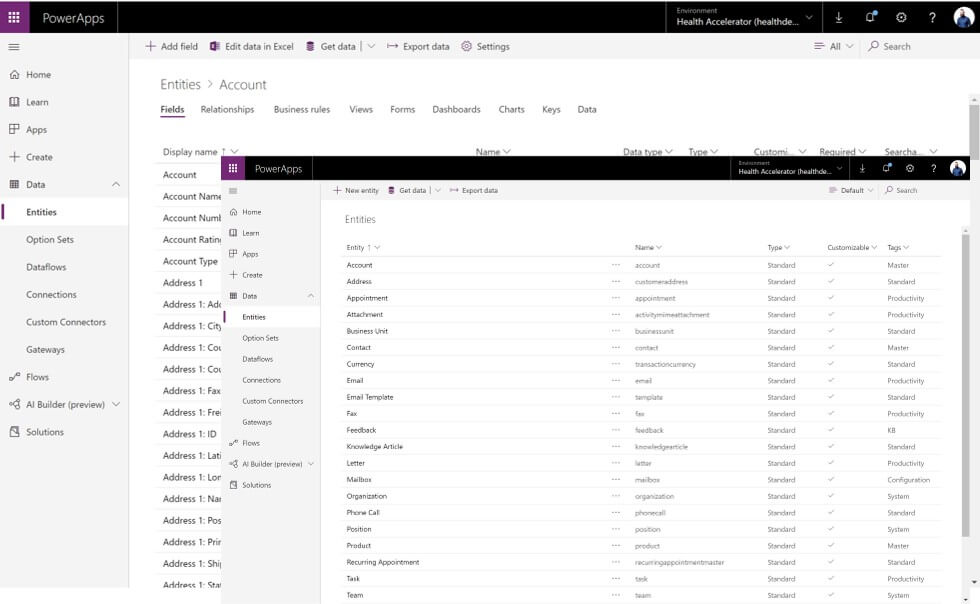Screen dimensions: 980x604
Task: Switch to Forms tab
Action: 402,109
